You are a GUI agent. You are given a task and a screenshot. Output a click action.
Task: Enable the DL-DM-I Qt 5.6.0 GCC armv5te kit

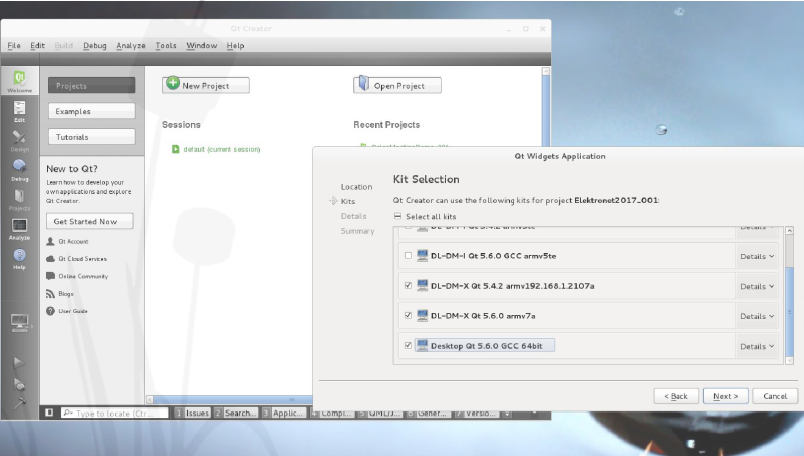[x=408, y=255]
